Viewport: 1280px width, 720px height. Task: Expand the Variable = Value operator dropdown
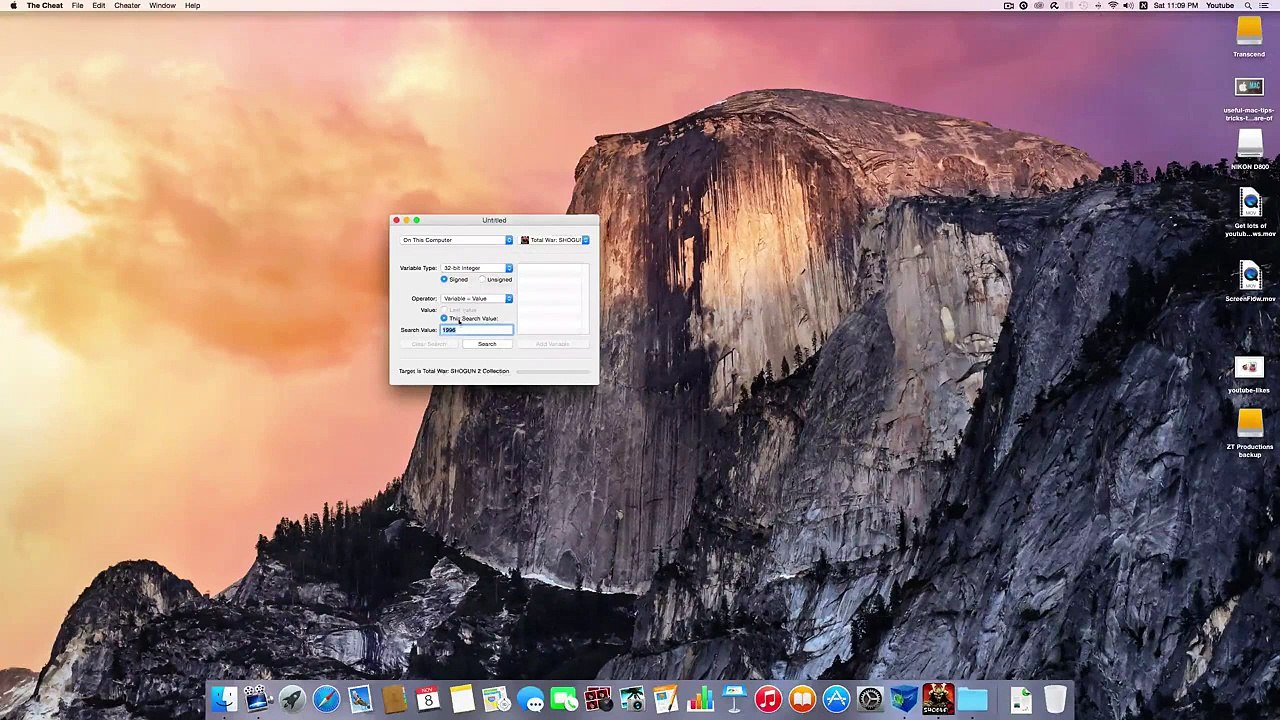pos(477,298)
